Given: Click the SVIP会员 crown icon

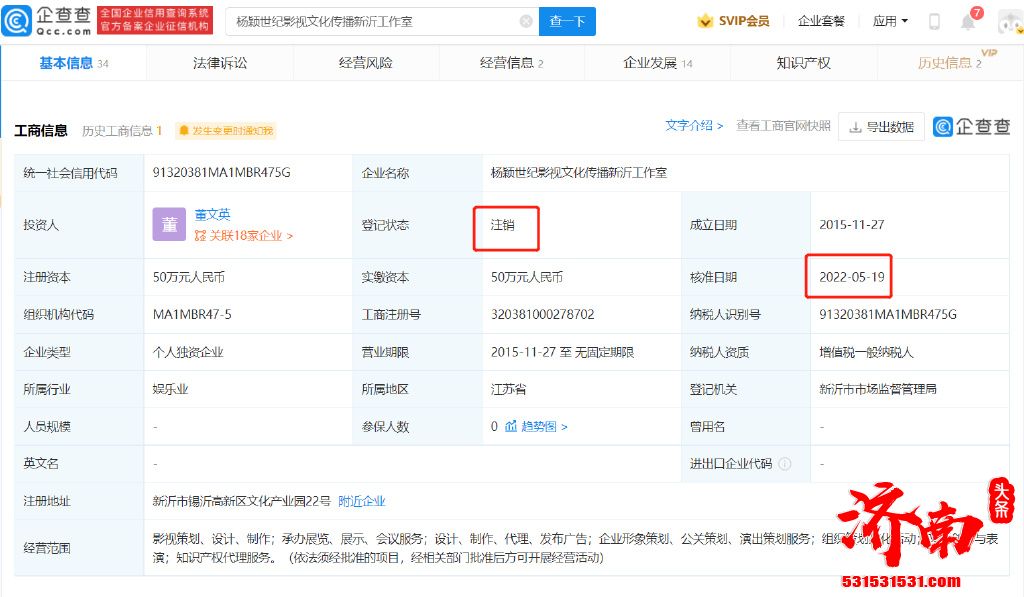Looking at the screenshot, I should point(705,21).
